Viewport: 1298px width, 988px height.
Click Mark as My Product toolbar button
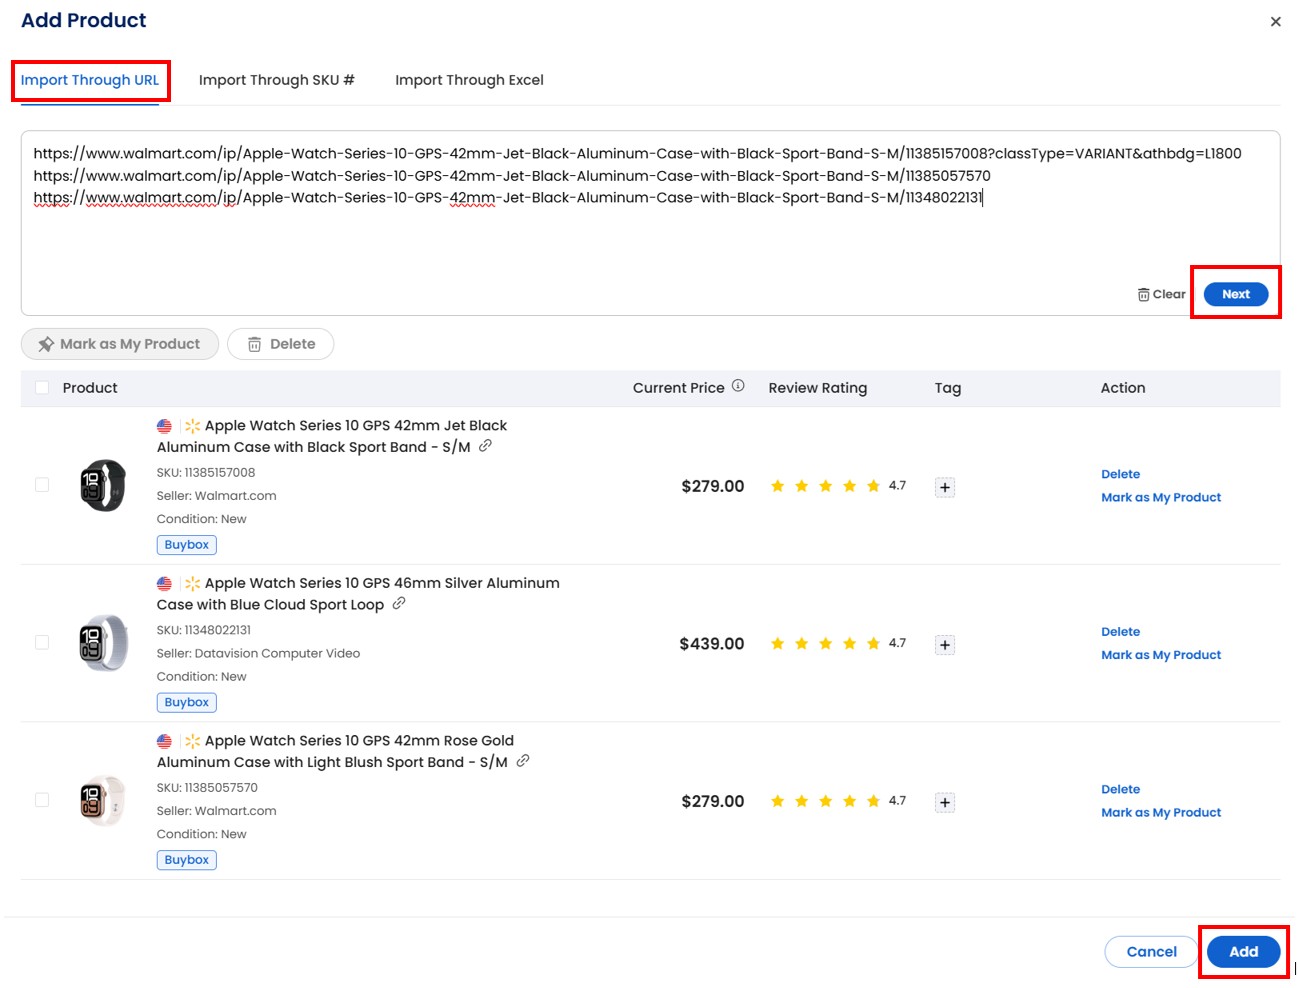click(x=119, y=344)
